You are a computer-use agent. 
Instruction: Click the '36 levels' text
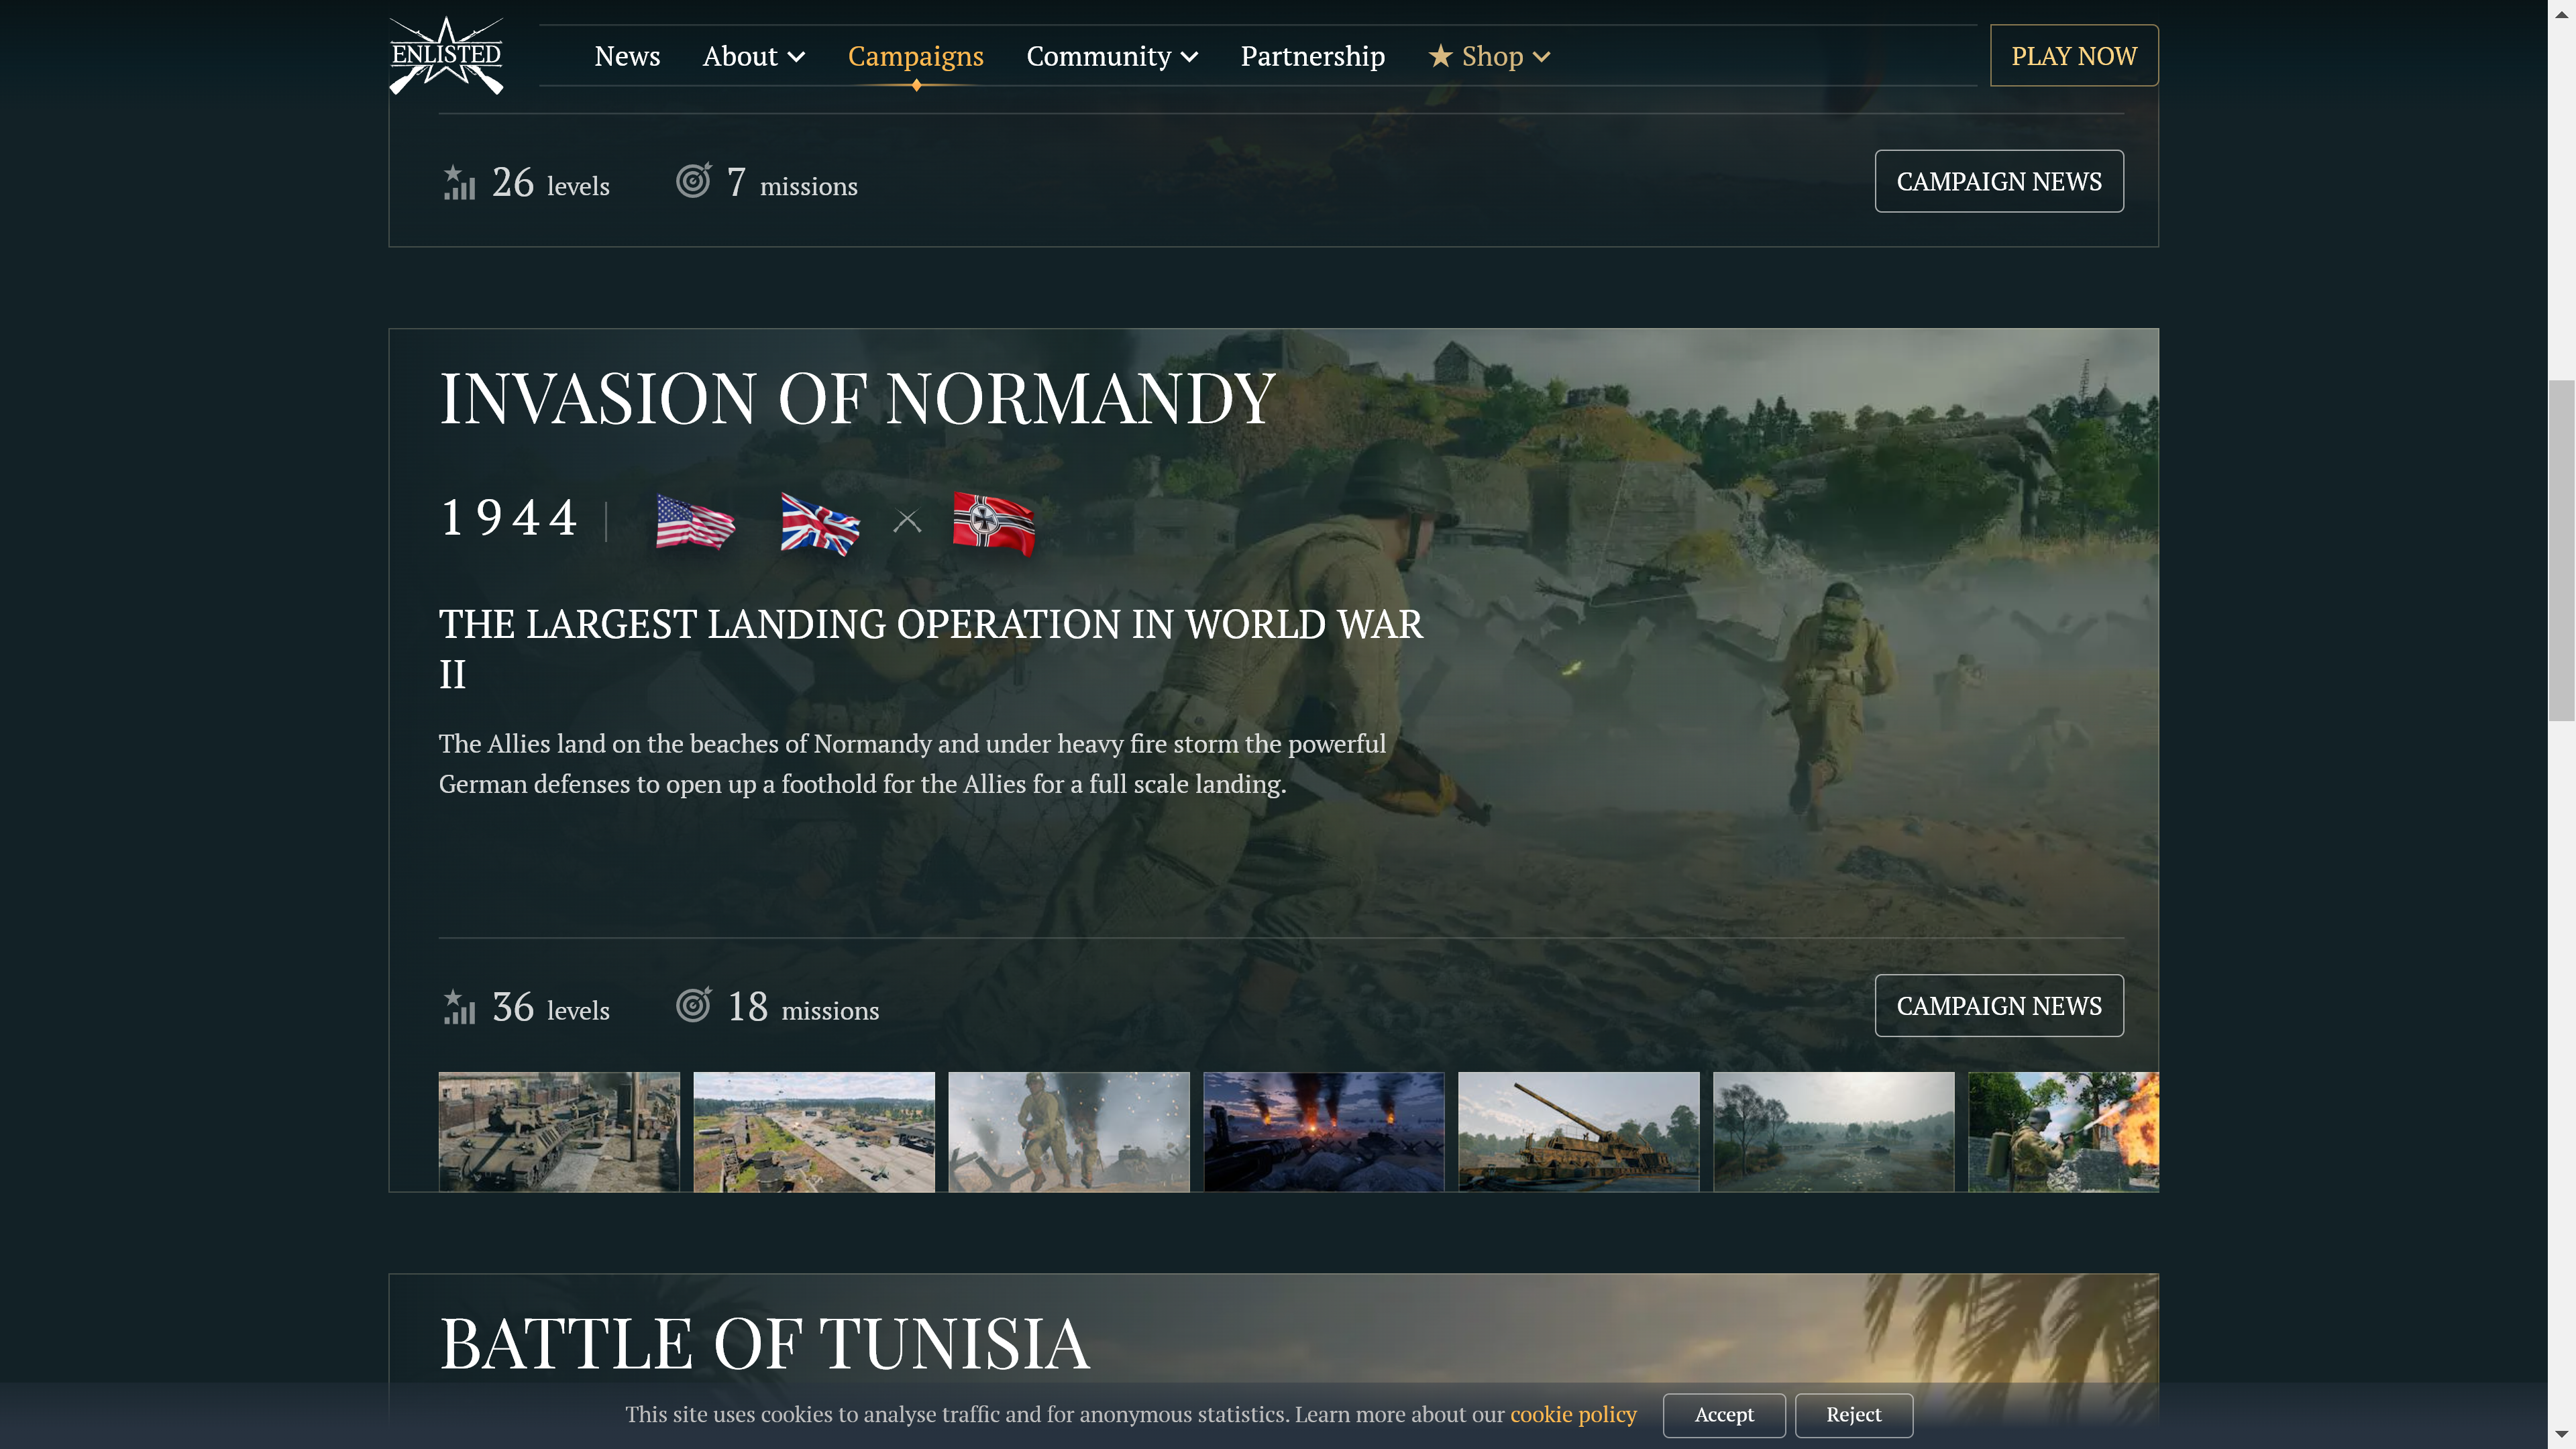[550, 1007]
